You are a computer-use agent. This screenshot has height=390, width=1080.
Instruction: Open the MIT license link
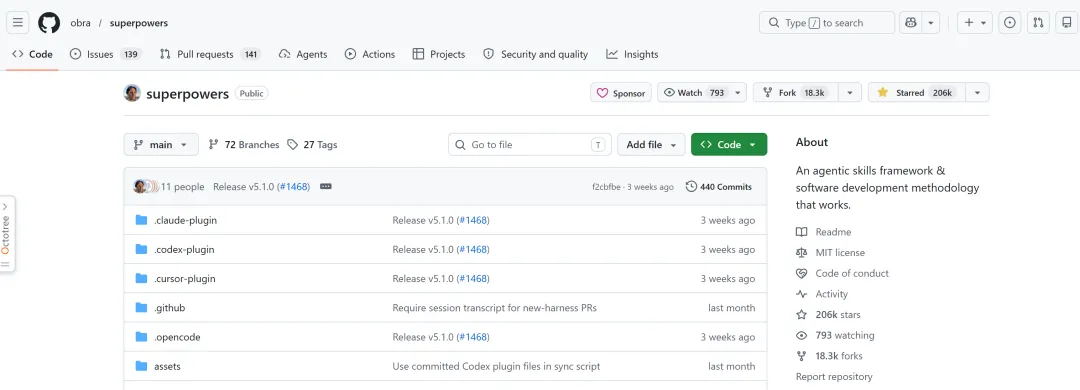(x=831, y=253)
